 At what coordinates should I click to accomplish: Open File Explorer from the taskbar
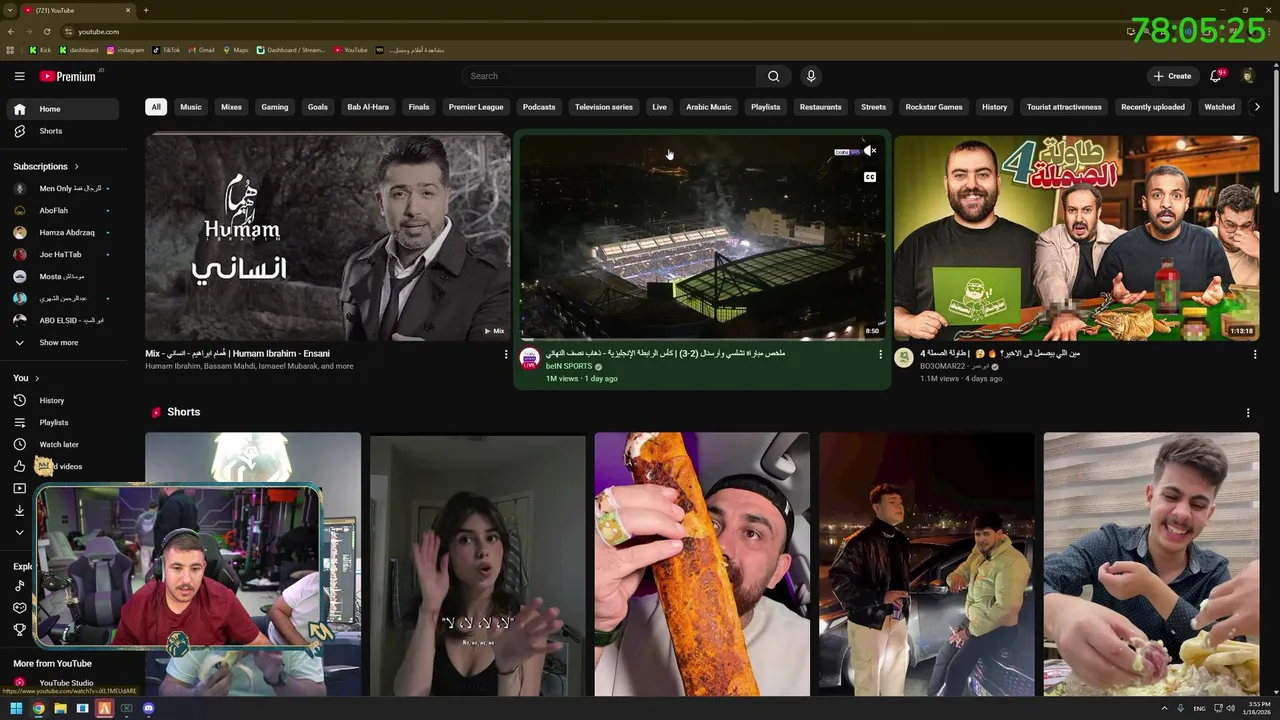(60, 708)
